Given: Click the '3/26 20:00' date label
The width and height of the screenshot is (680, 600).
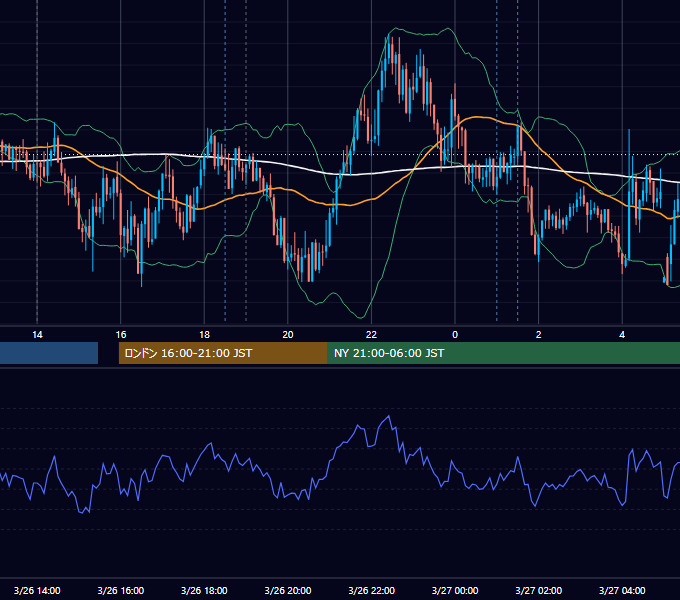Looking at the screenshot, I should tap(288, 590).
